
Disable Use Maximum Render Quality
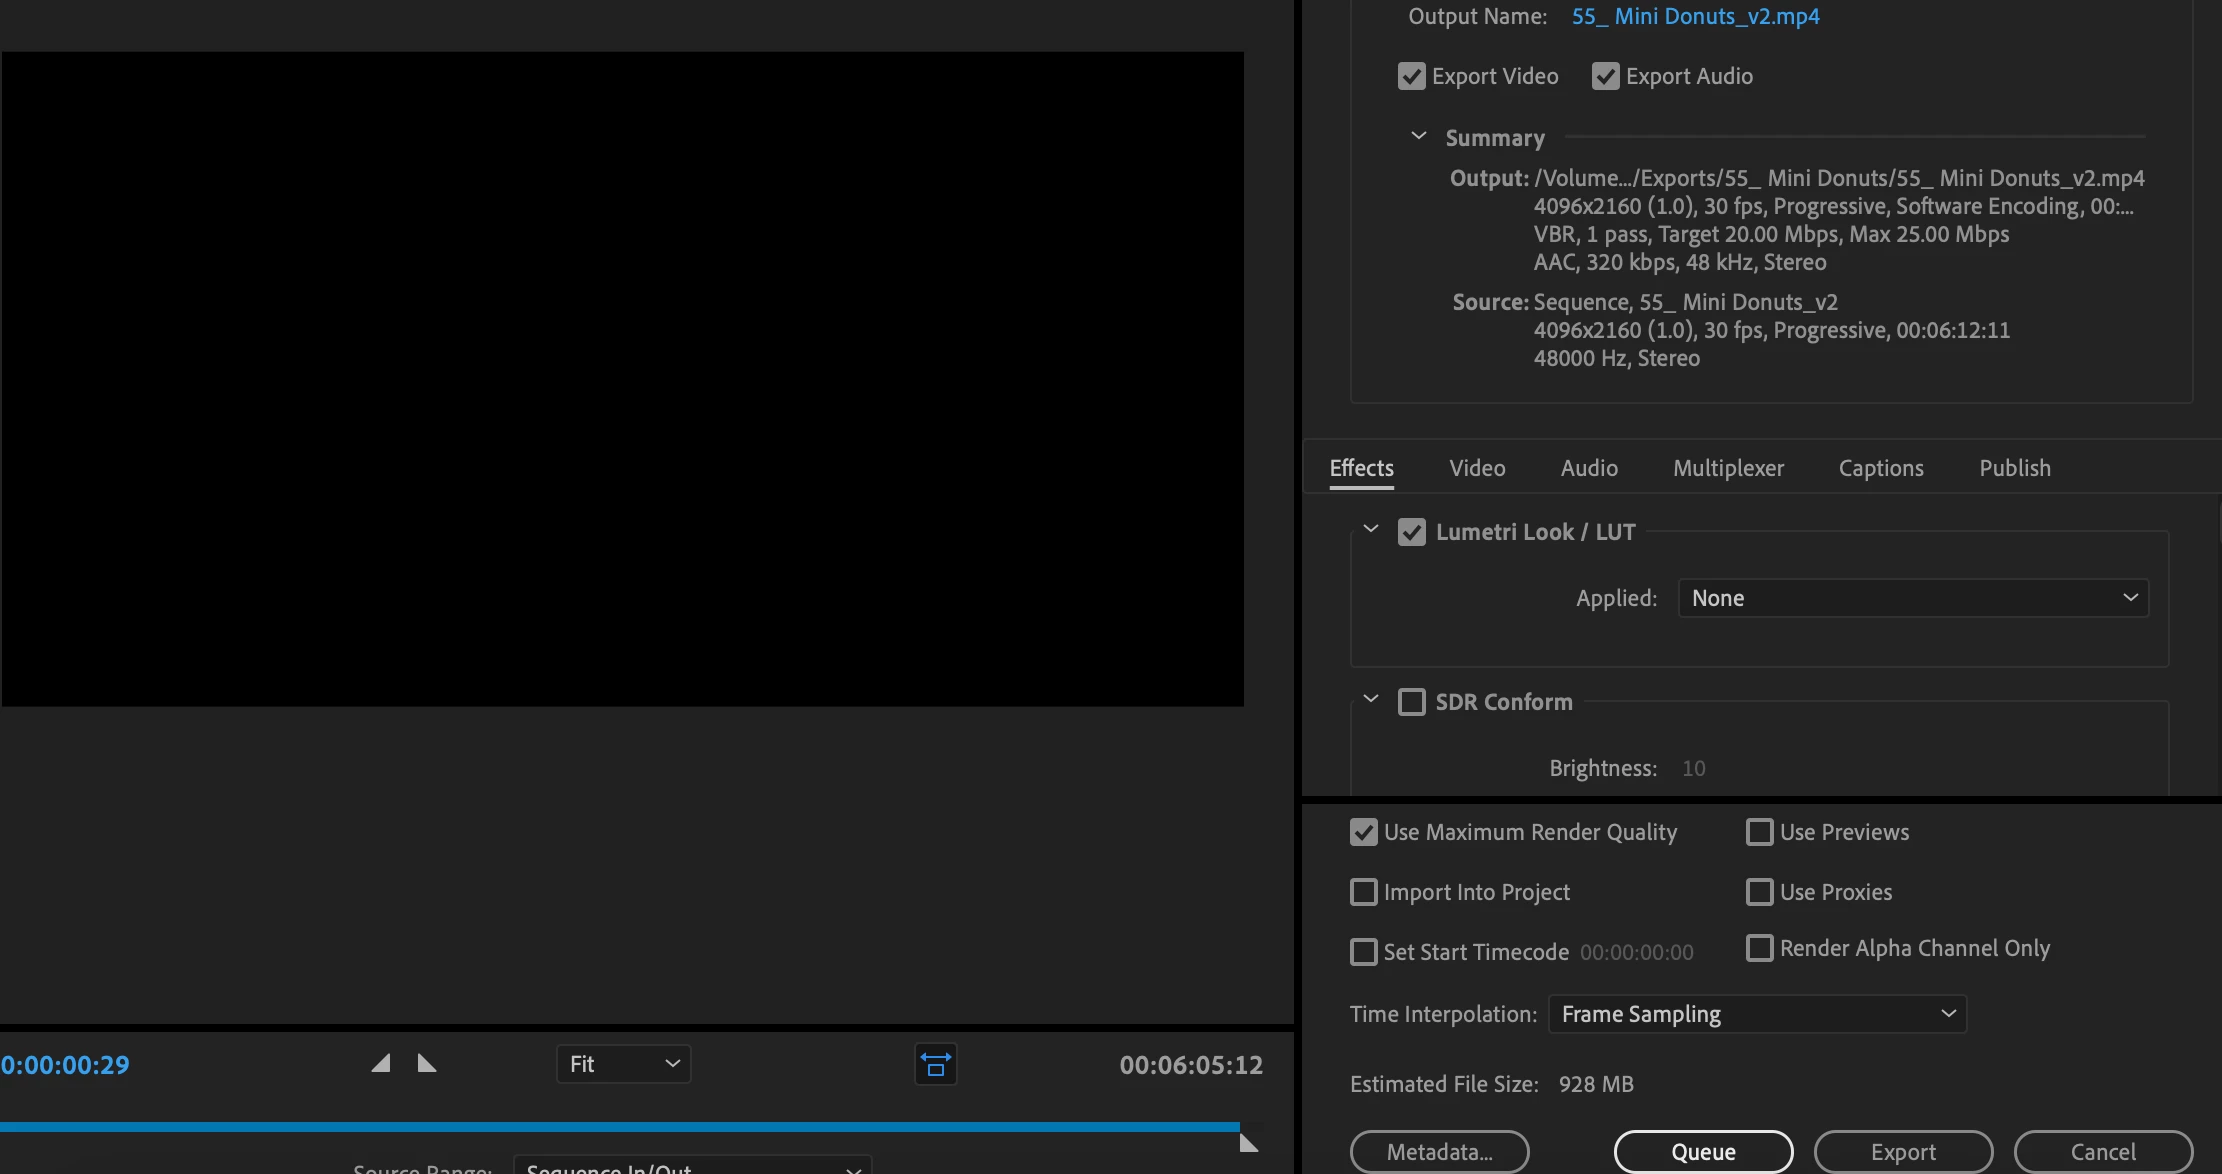point(1363,832)
